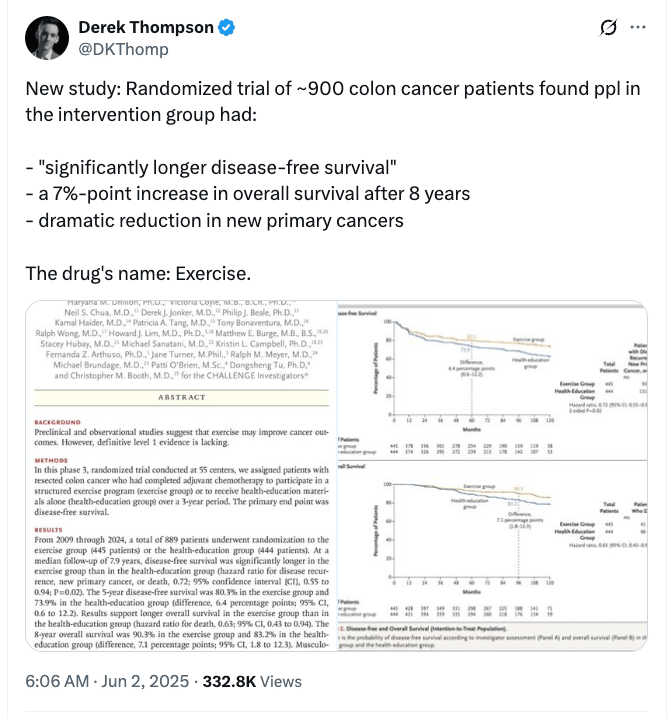Click the METHODS section of the abstract
672x719 pixels.
pyautogui.click(x=182, y=487)
